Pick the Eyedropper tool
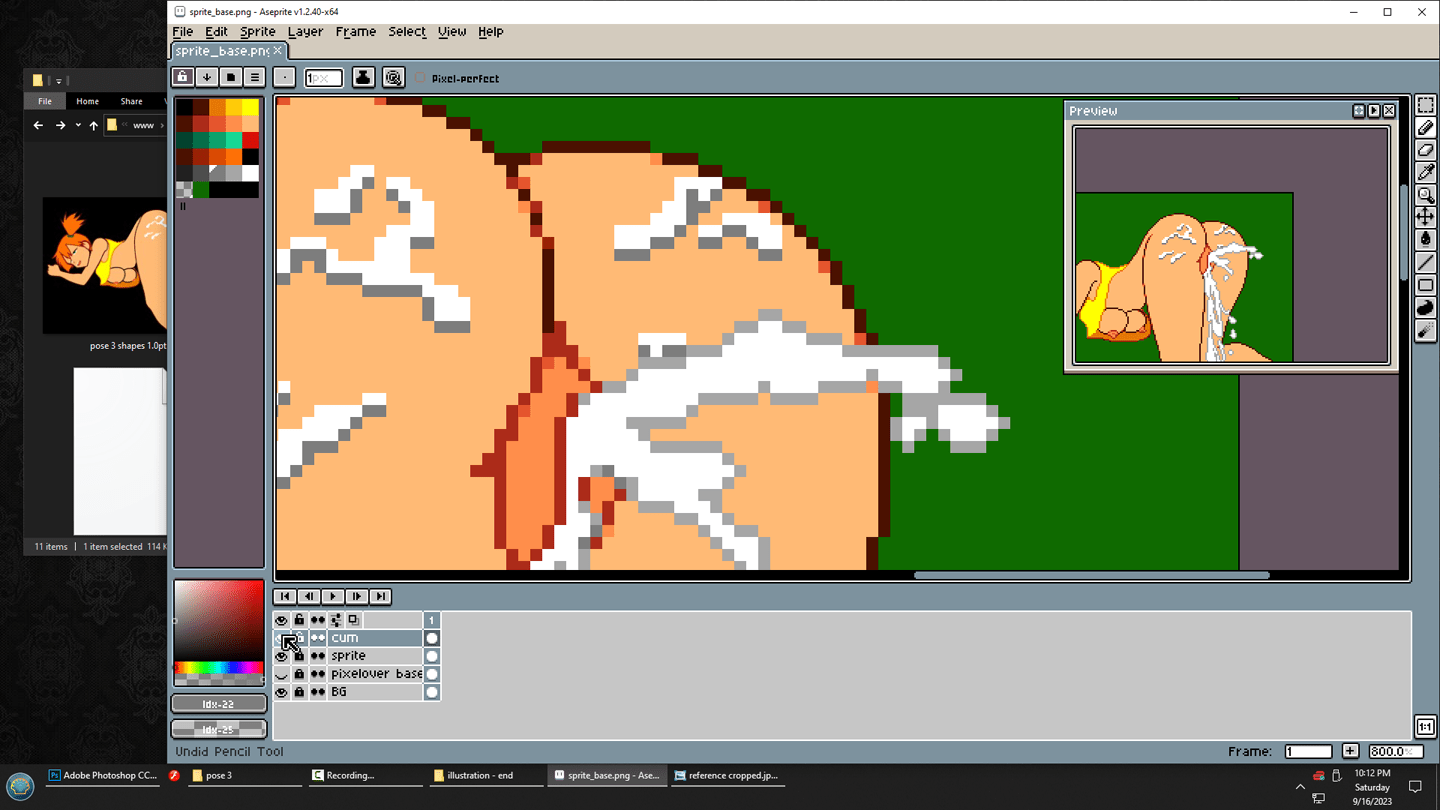This screenshot has height=810, width=1440. (x=1426, y=173)
